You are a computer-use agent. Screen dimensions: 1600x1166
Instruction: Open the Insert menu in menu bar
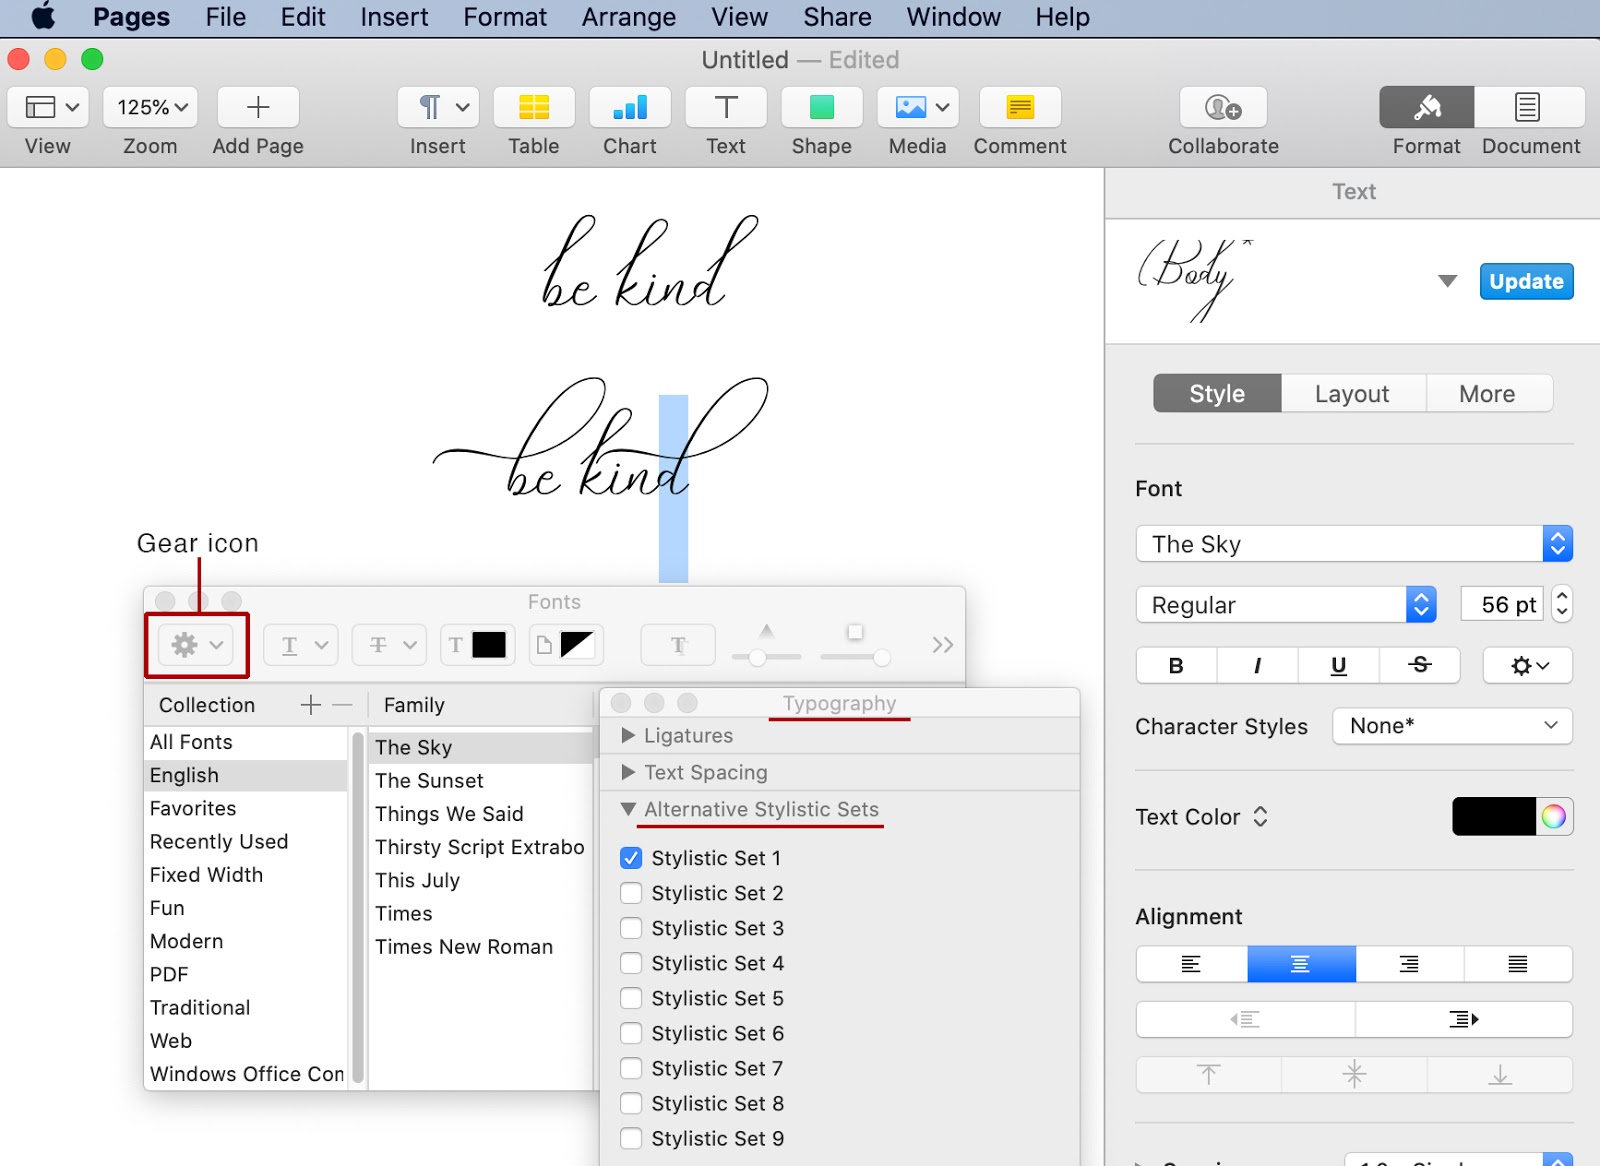click(394, 17)
